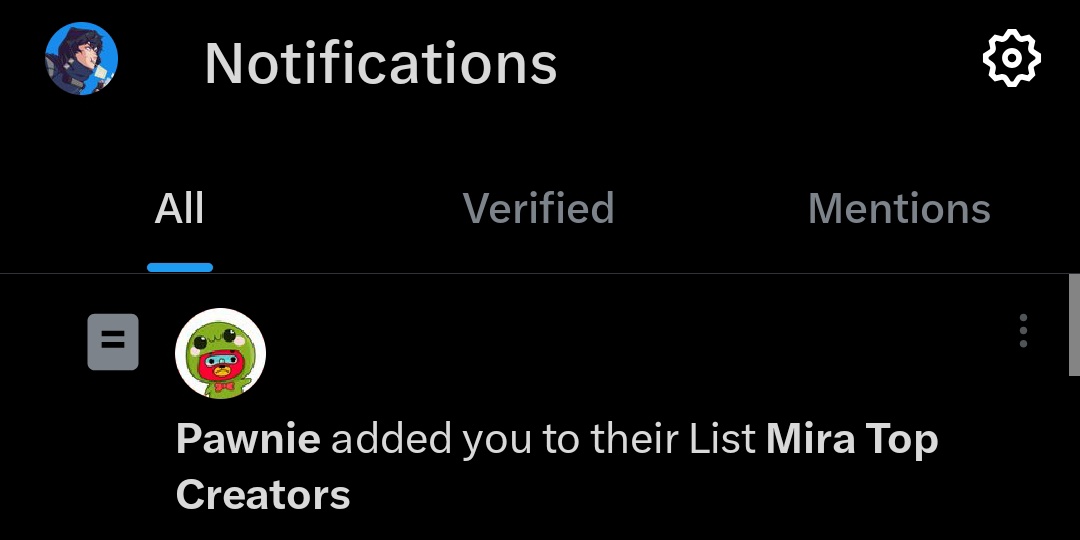
Task: Open the Mira Top Creators list link
Action: [x=851, y=439]
